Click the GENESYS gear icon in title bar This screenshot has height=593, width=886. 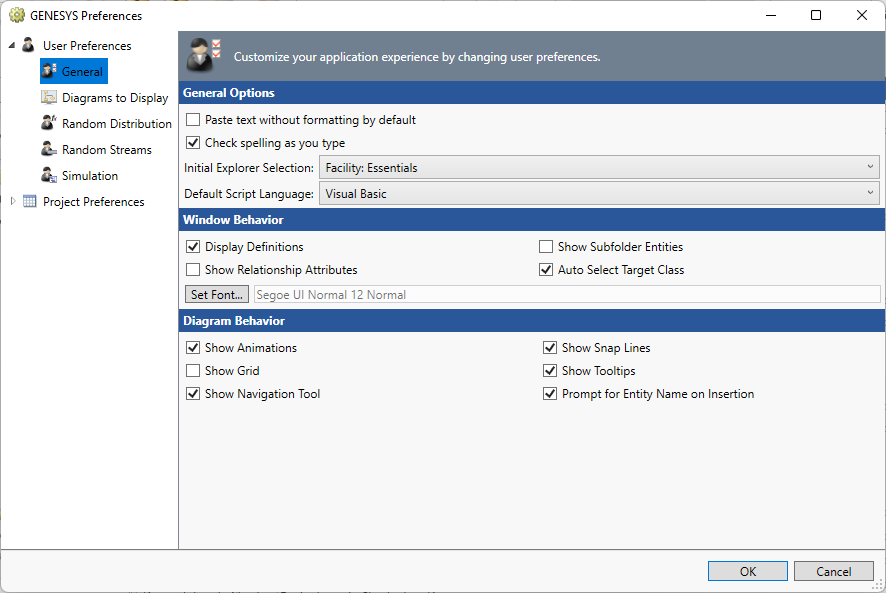16,16
